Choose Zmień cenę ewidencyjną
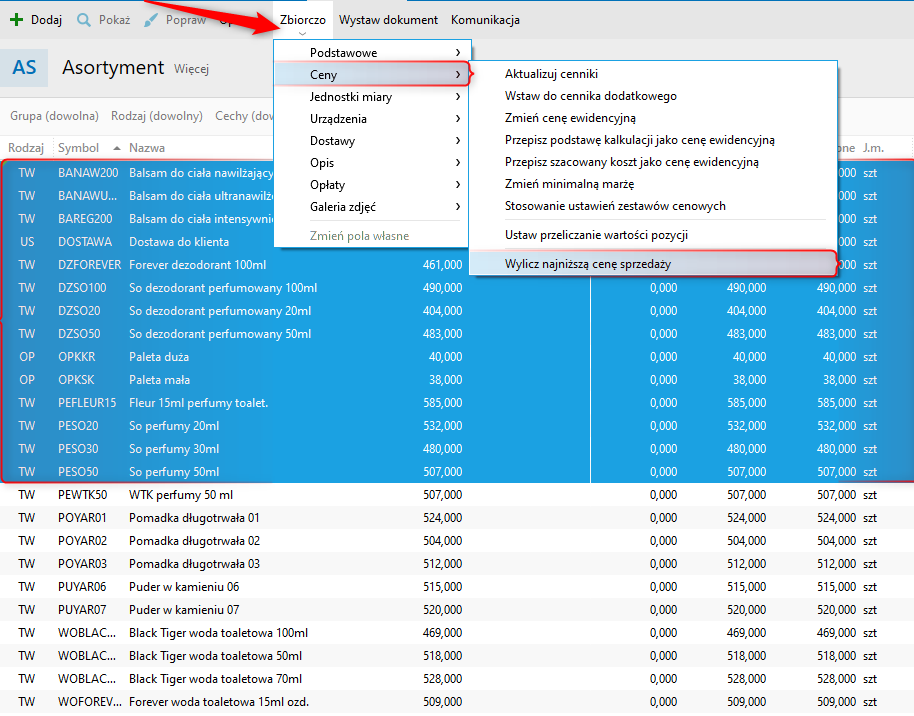The width and height of the screenshot is (914, 716). 653,118
